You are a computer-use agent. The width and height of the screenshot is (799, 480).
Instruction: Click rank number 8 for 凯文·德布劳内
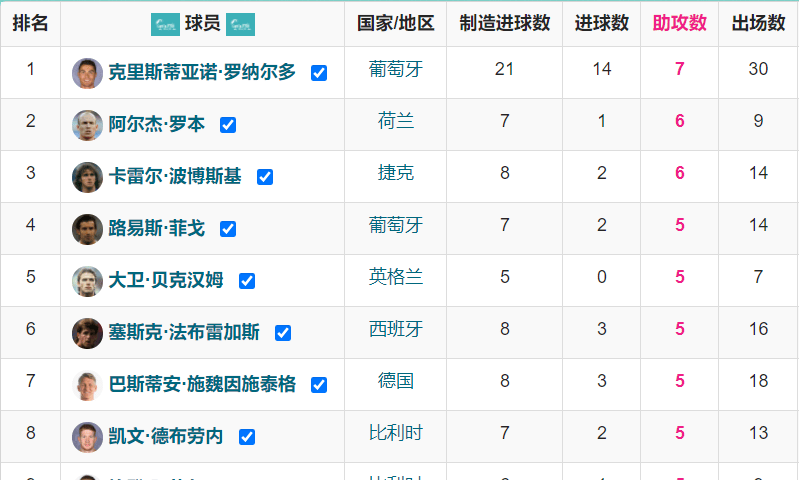pyautogui.click(x=31, y=433)
